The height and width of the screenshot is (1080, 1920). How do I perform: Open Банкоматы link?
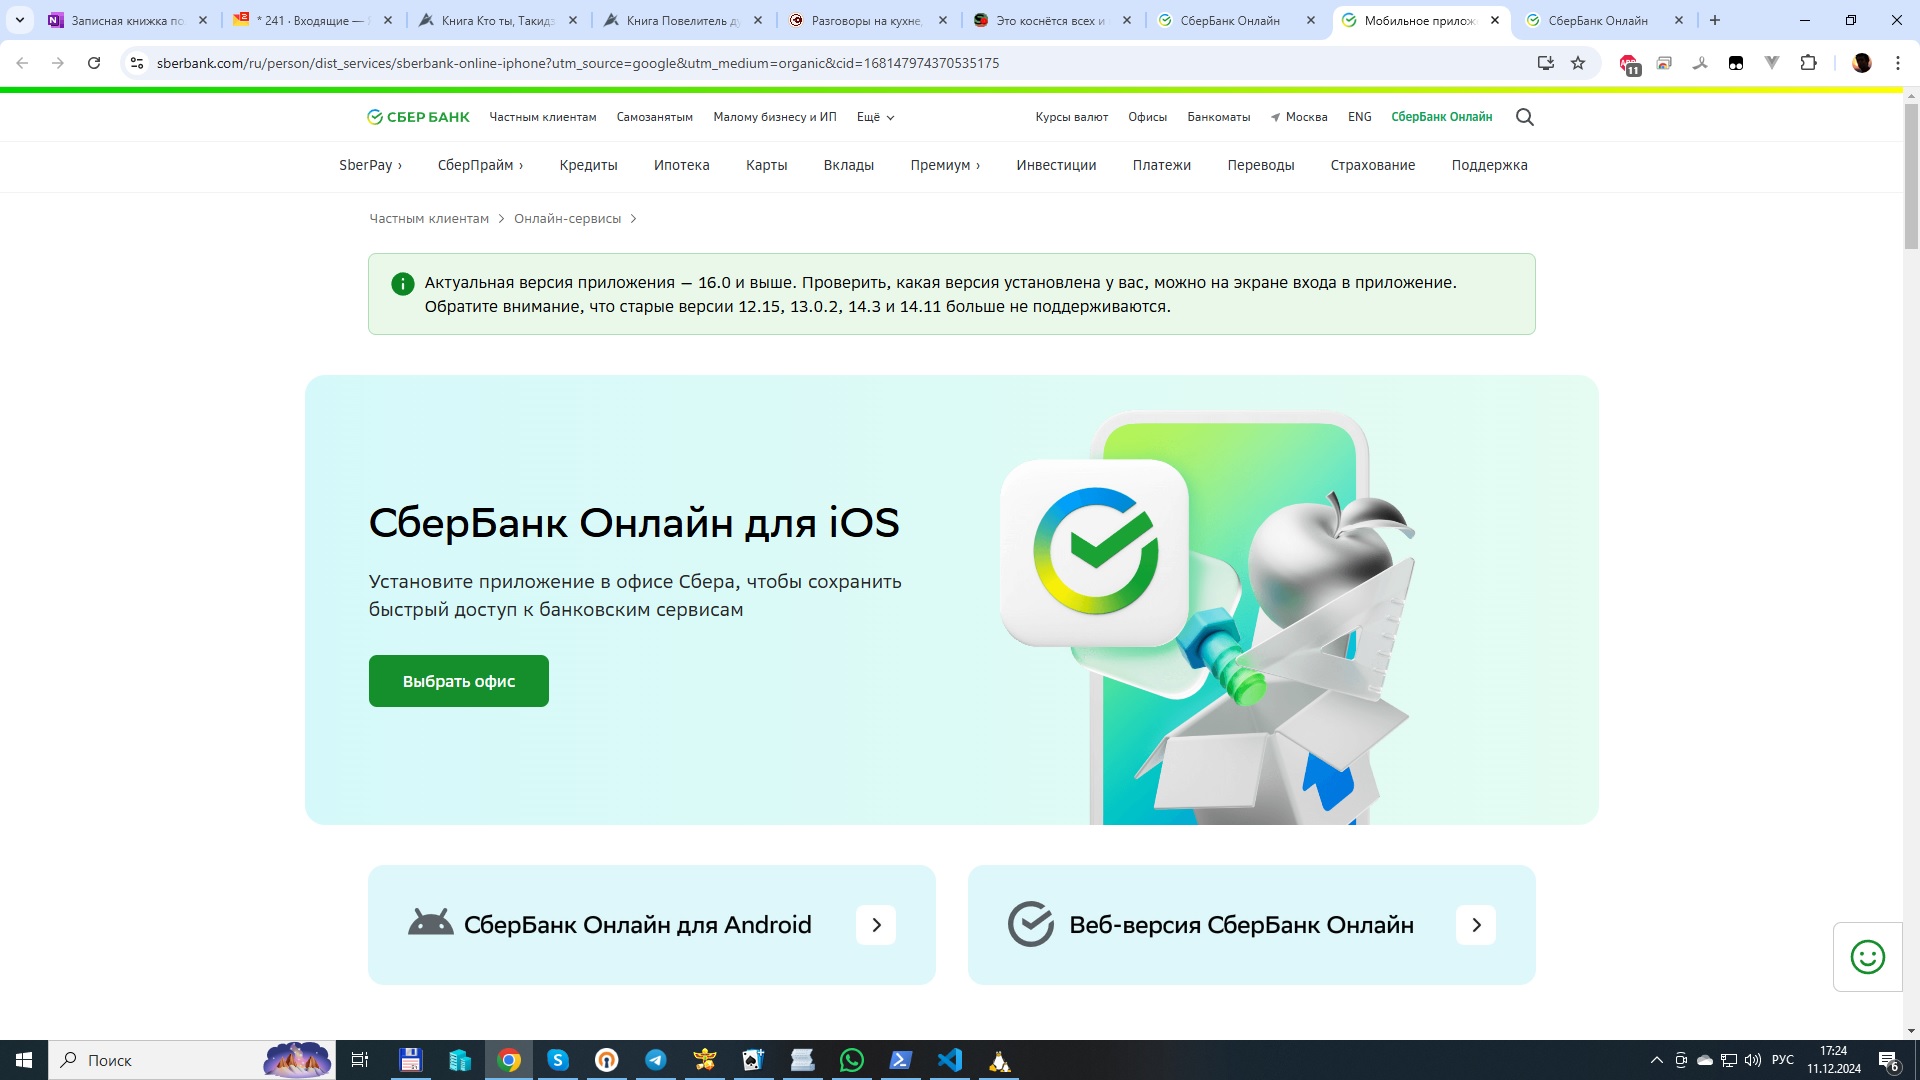1218,117
